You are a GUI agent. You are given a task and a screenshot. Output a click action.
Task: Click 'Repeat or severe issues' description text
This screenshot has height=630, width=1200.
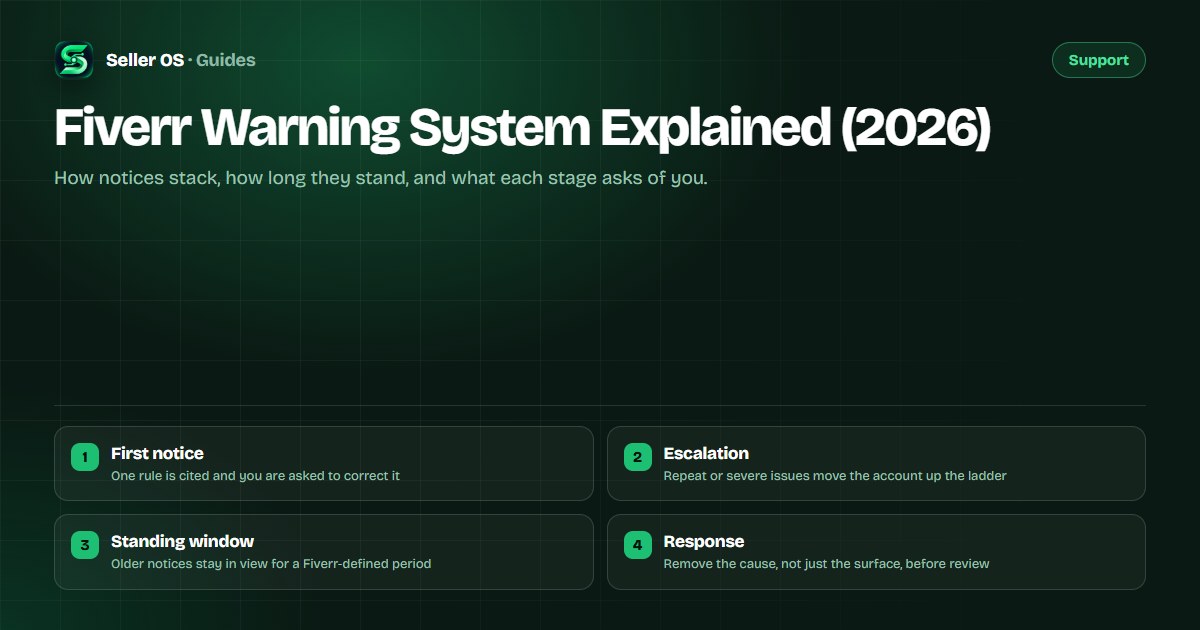click(835, 476)
